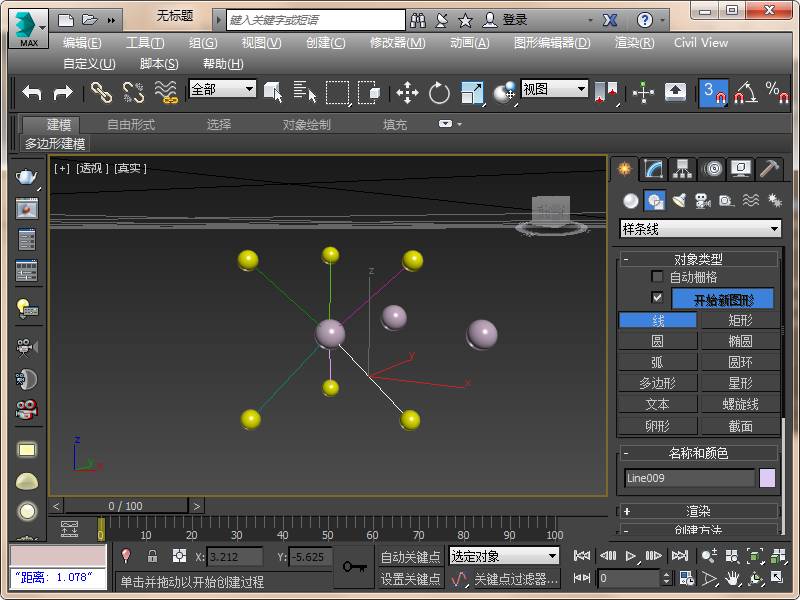Screen dimensions: 800x600
Task: Open the 样条线 category dropdown
Action: pos(700,229)
